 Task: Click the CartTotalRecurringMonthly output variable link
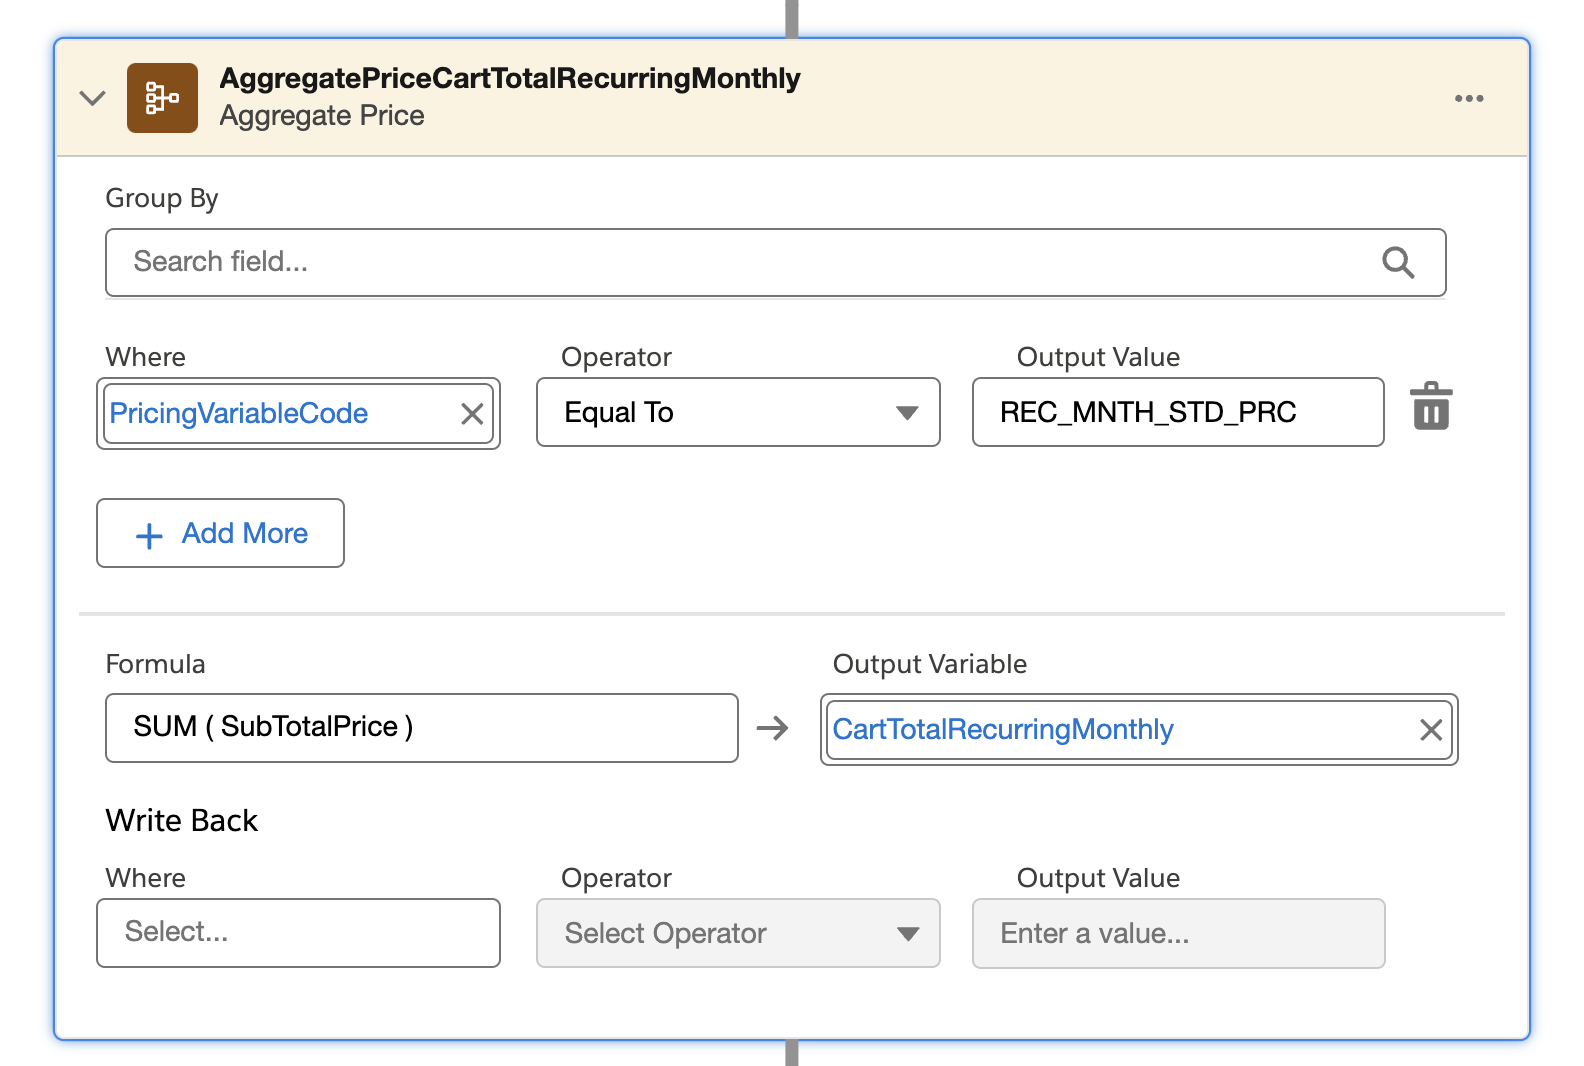(1003, 729)
